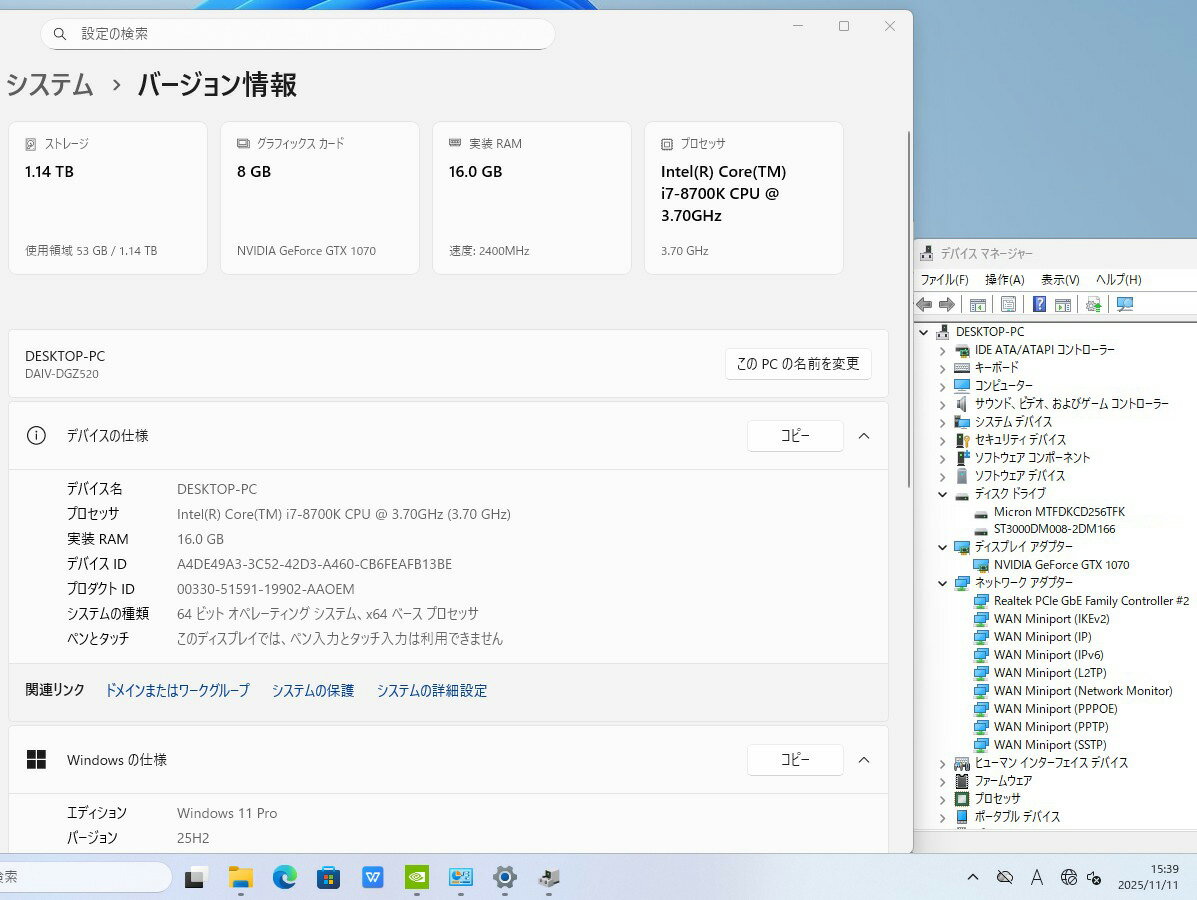1197x900 pixels.
Task: Click the Help icon in Device Manager toolbar
Action: pyautogui.click(x=1039, y=304)
